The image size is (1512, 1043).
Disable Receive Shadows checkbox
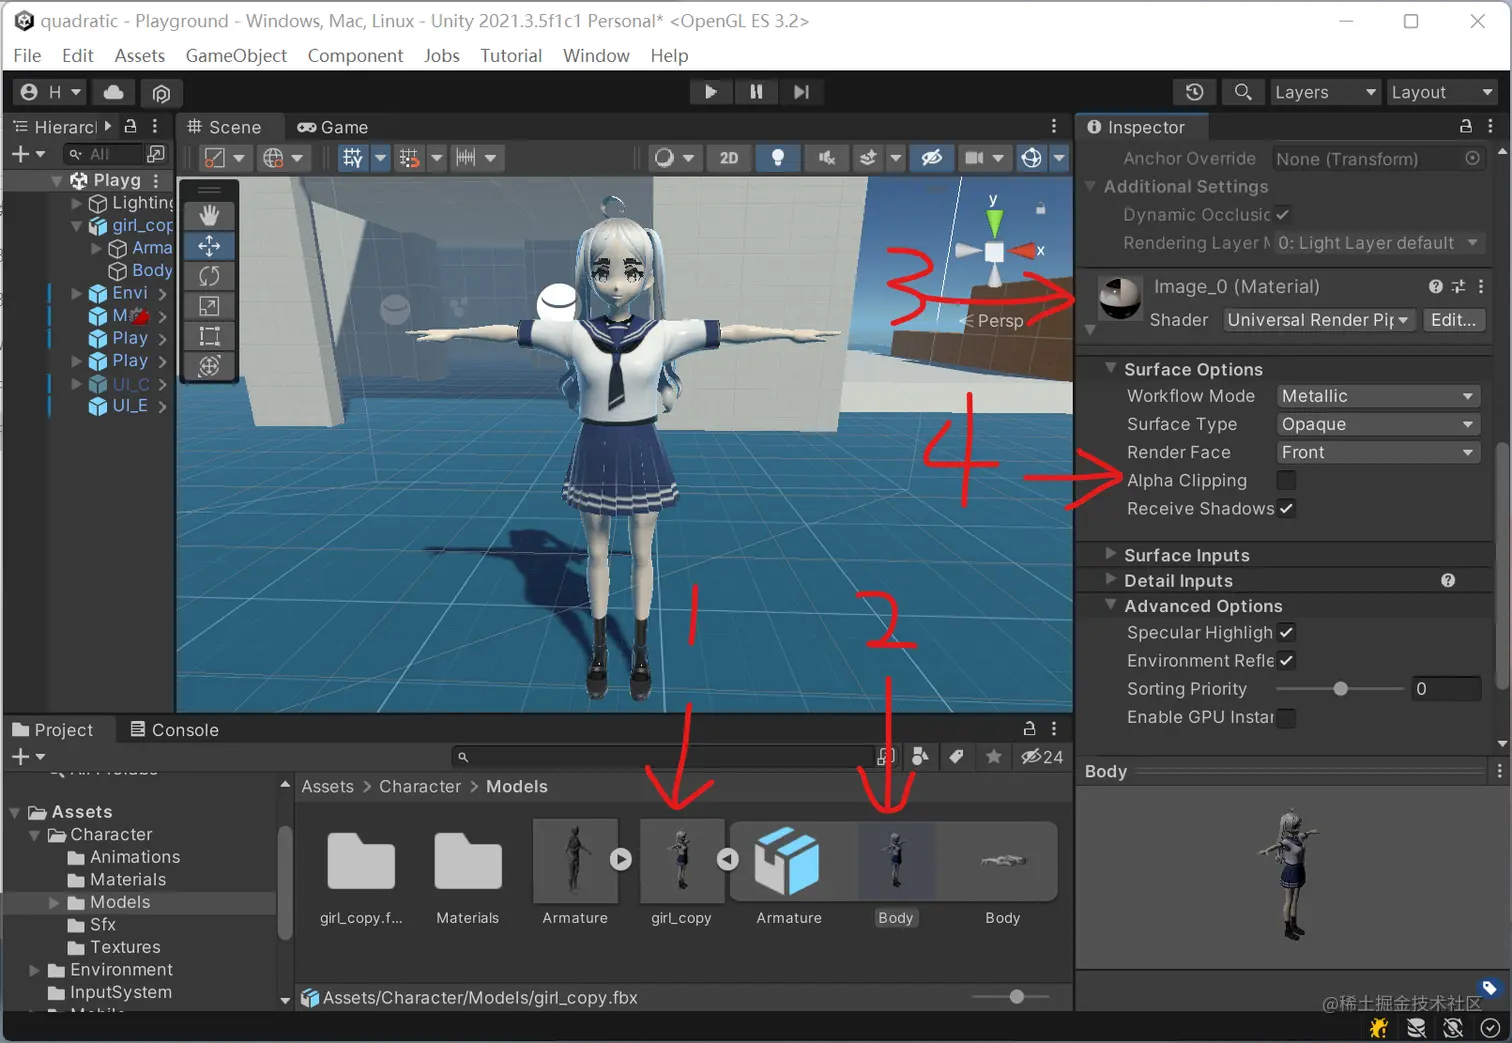tap(1286, 508)
